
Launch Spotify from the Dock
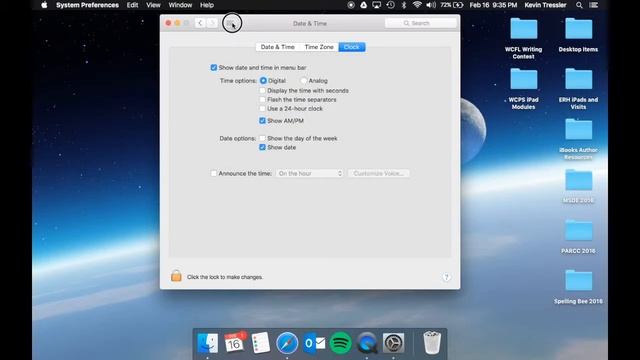tap(340, 343)
